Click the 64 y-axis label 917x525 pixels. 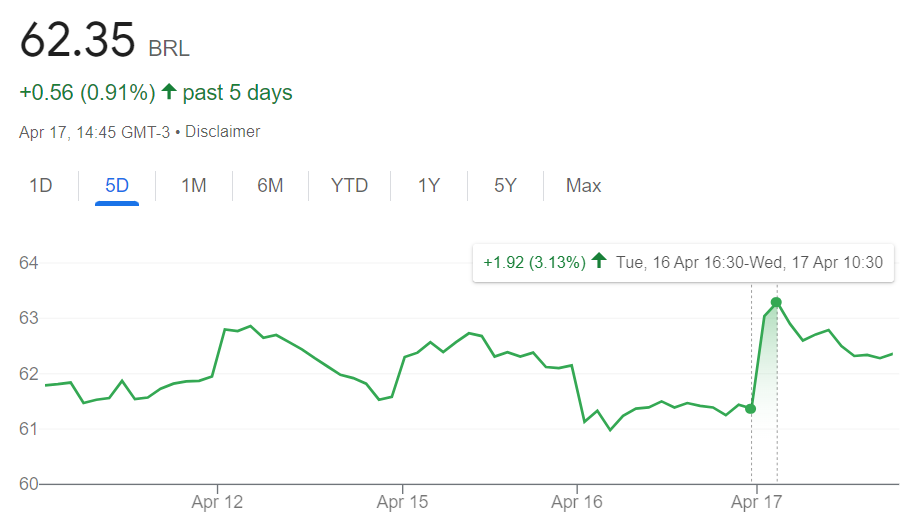[x=29, y=263]
